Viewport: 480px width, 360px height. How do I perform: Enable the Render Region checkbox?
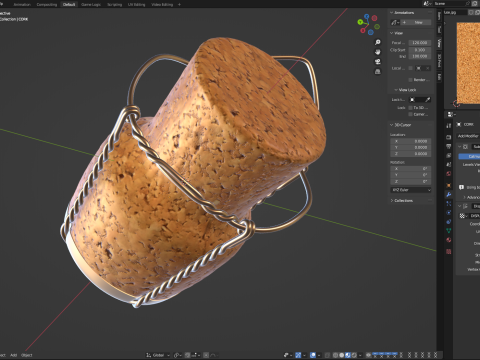click(x=410, y=80)
